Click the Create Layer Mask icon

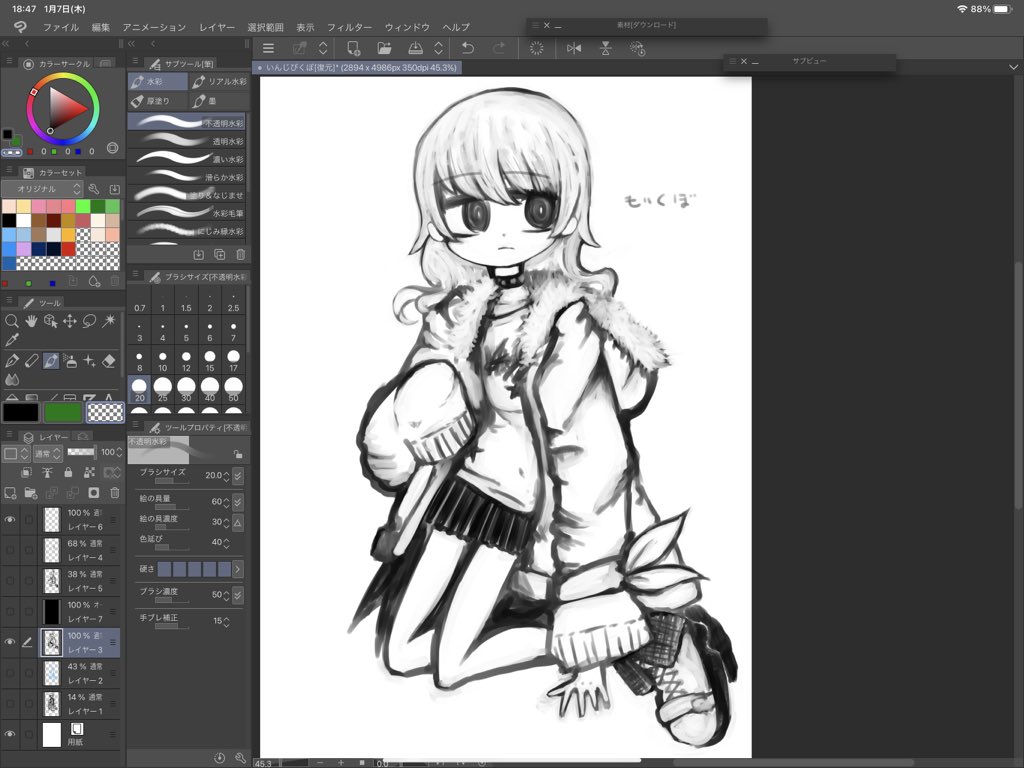pos(93,493)
